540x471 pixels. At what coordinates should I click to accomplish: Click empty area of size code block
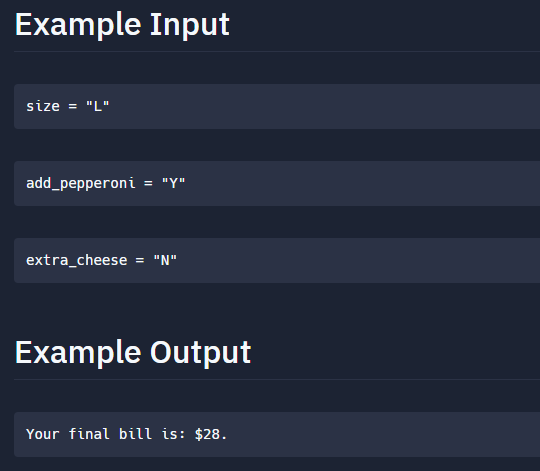tap(324, 106)
